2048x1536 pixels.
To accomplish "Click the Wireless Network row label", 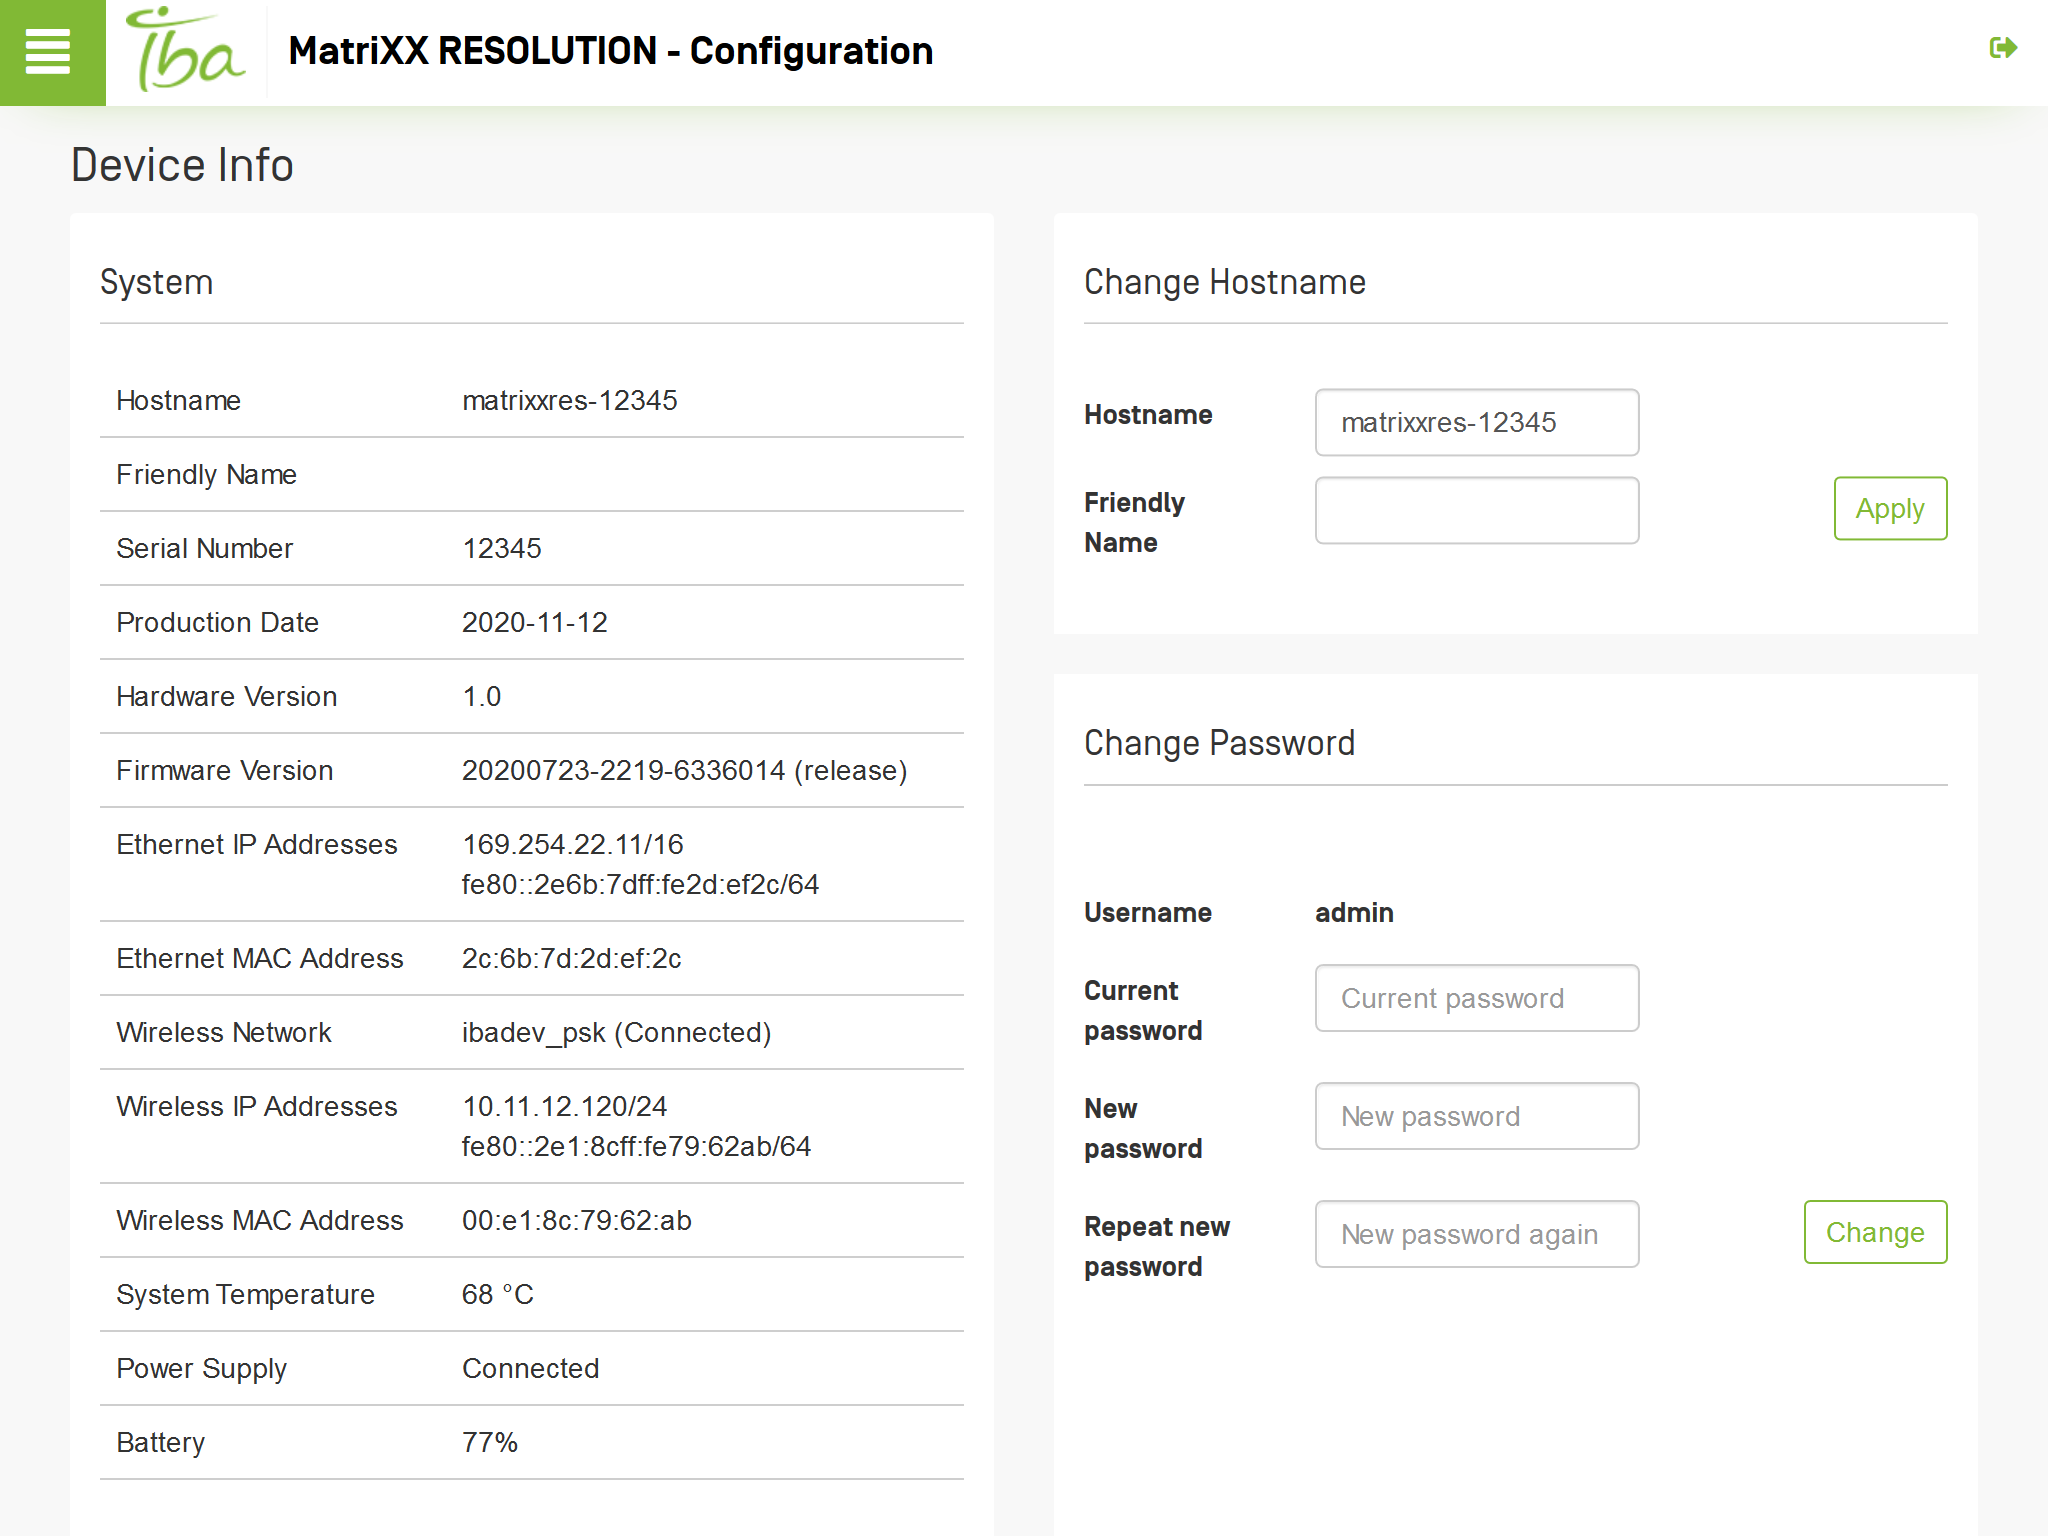I will click(x=224, y=1033).
